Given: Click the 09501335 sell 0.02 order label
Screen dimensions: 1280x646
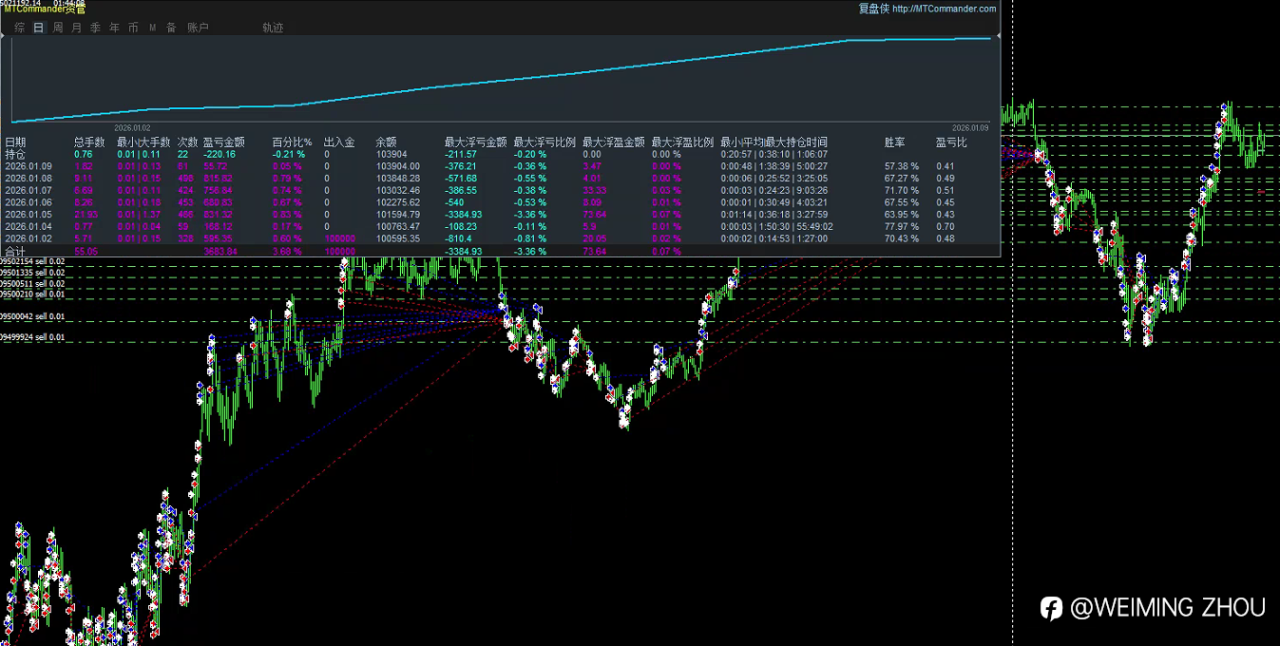Looking at the screenshot, I should (32, 273).
